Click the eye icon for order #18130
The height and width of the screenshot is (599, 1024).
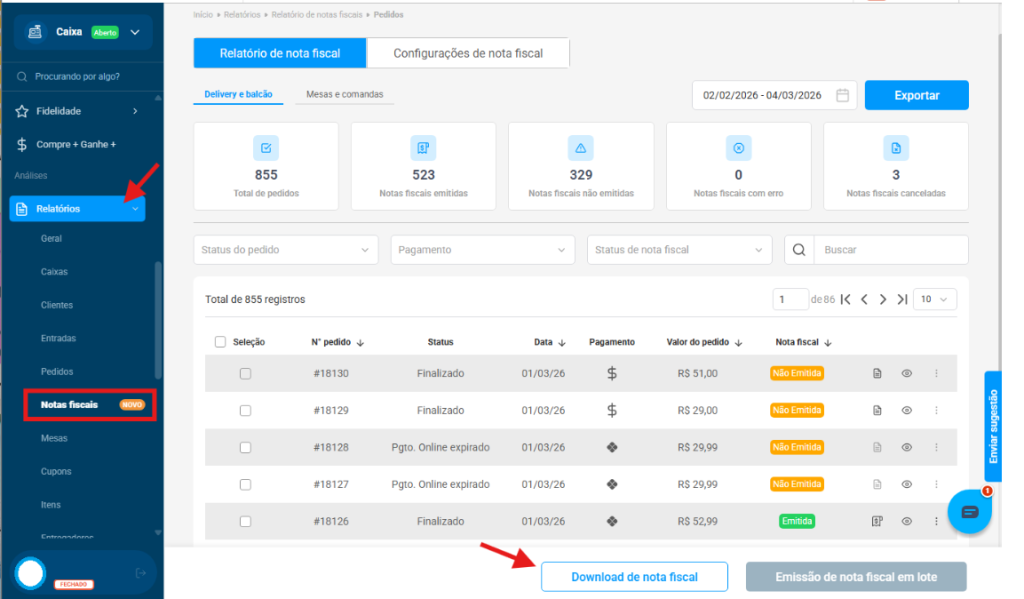pyautogui.click(x=906, y=373)
